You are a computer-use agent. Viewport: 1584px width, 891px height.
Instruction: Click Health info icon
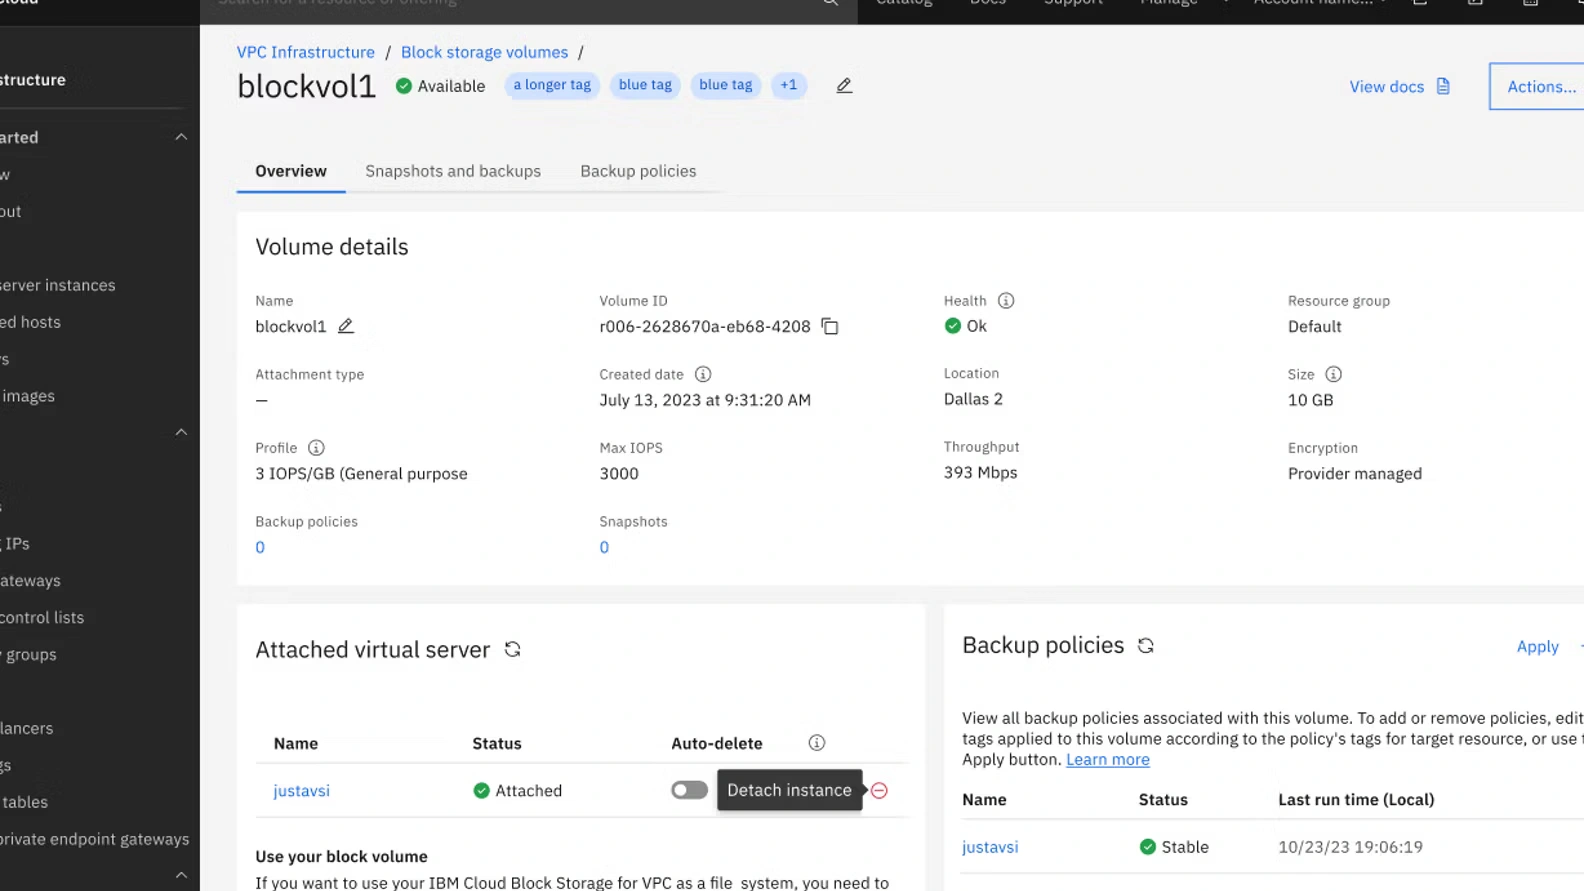(x=1006, y=301)
